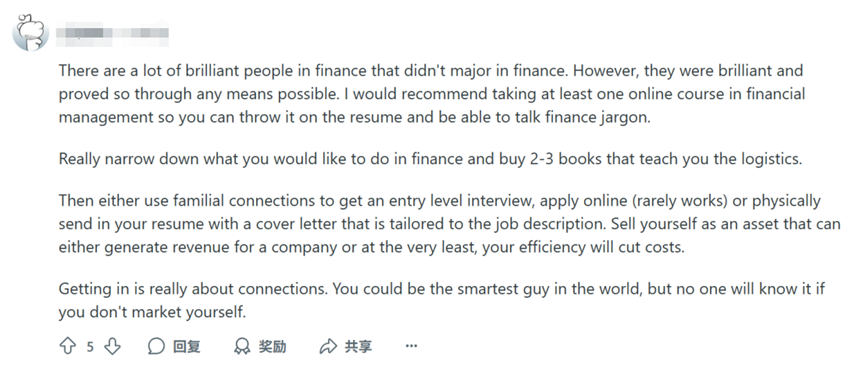863x376 pixels.
Task: Click the 共享 share label
Action: (x=358, y=346)
